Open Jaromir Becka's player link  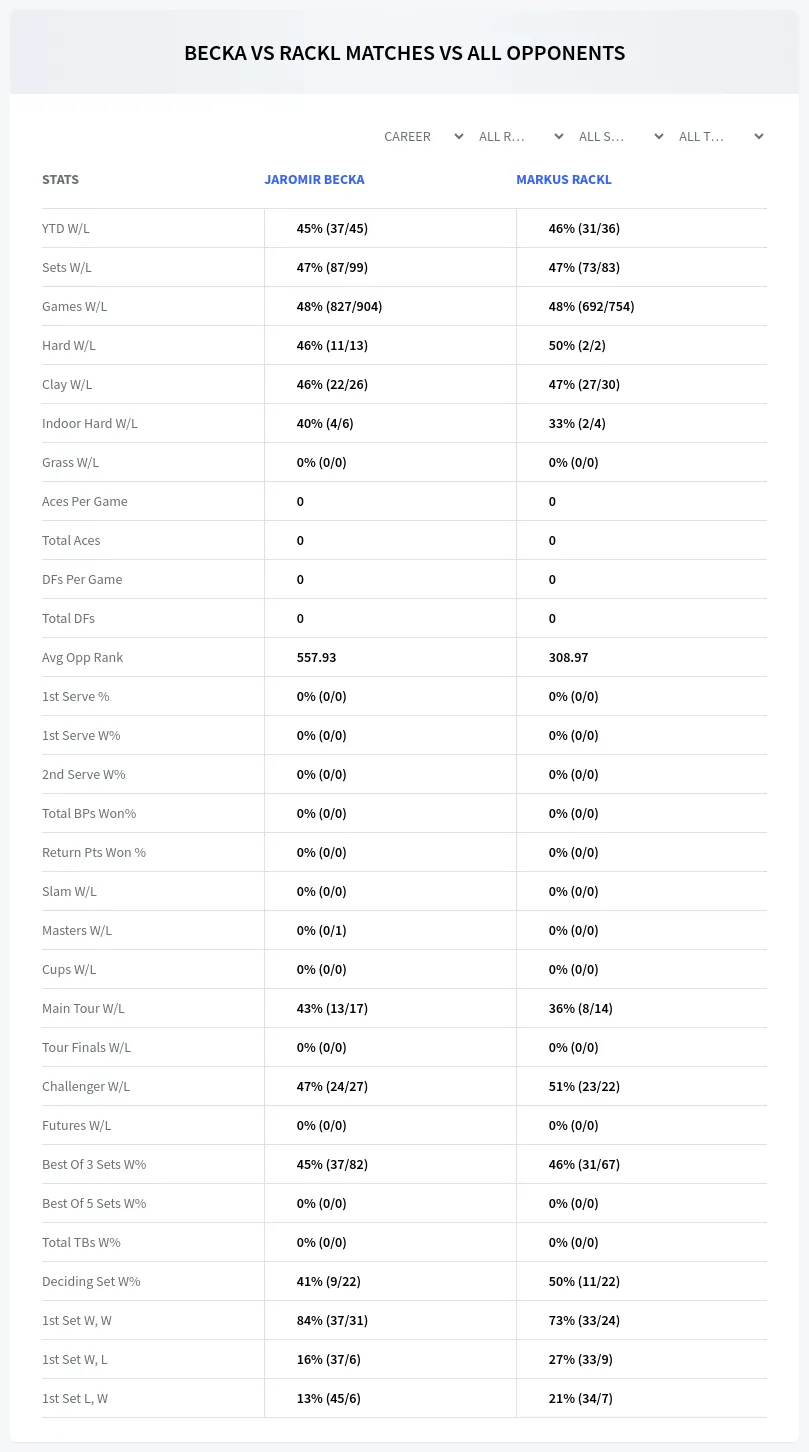point(314,180)
